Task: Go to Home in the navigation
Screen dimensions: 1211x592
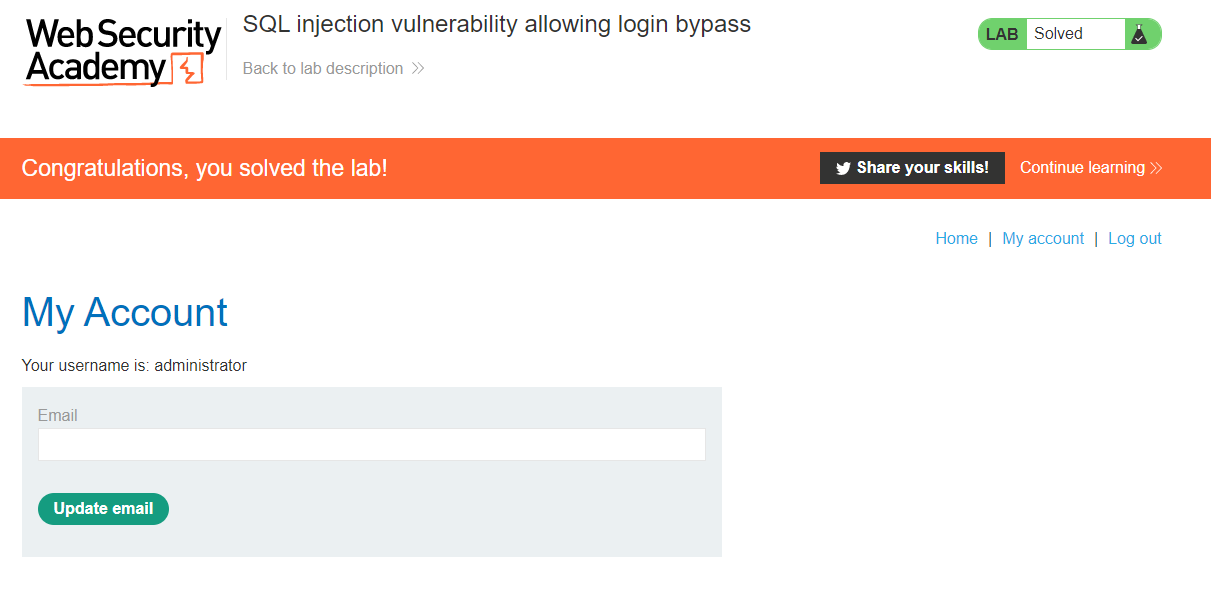Action: point(956,238)
